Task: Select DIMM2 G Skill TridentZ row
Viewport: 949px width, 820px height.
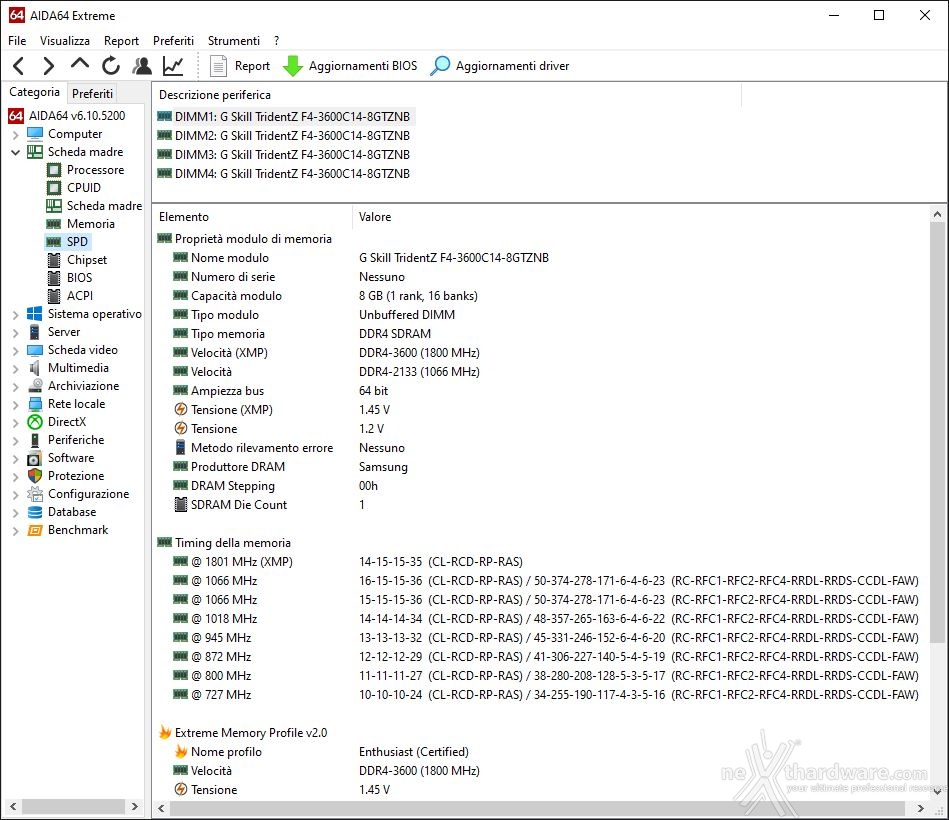Action: click(283, 136)
